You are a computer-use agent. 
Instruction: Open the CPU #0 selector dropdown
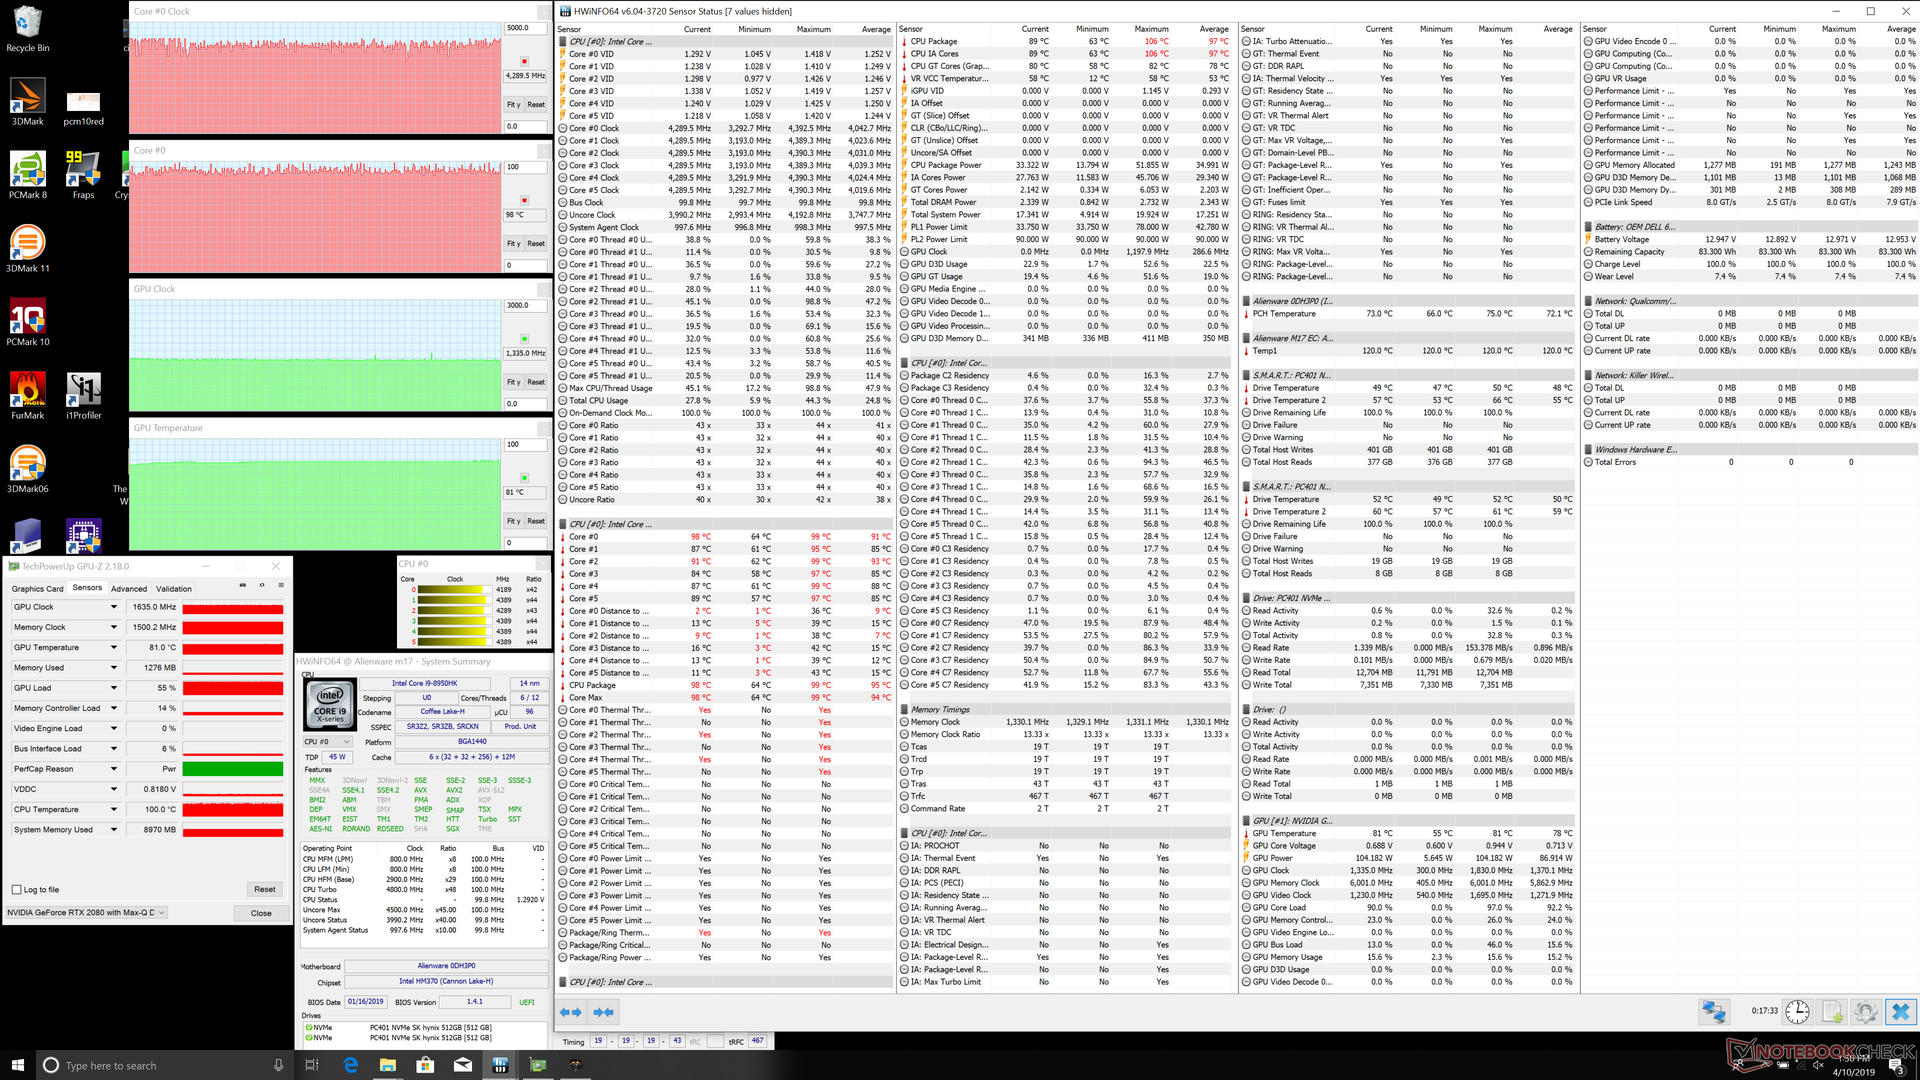329,742
